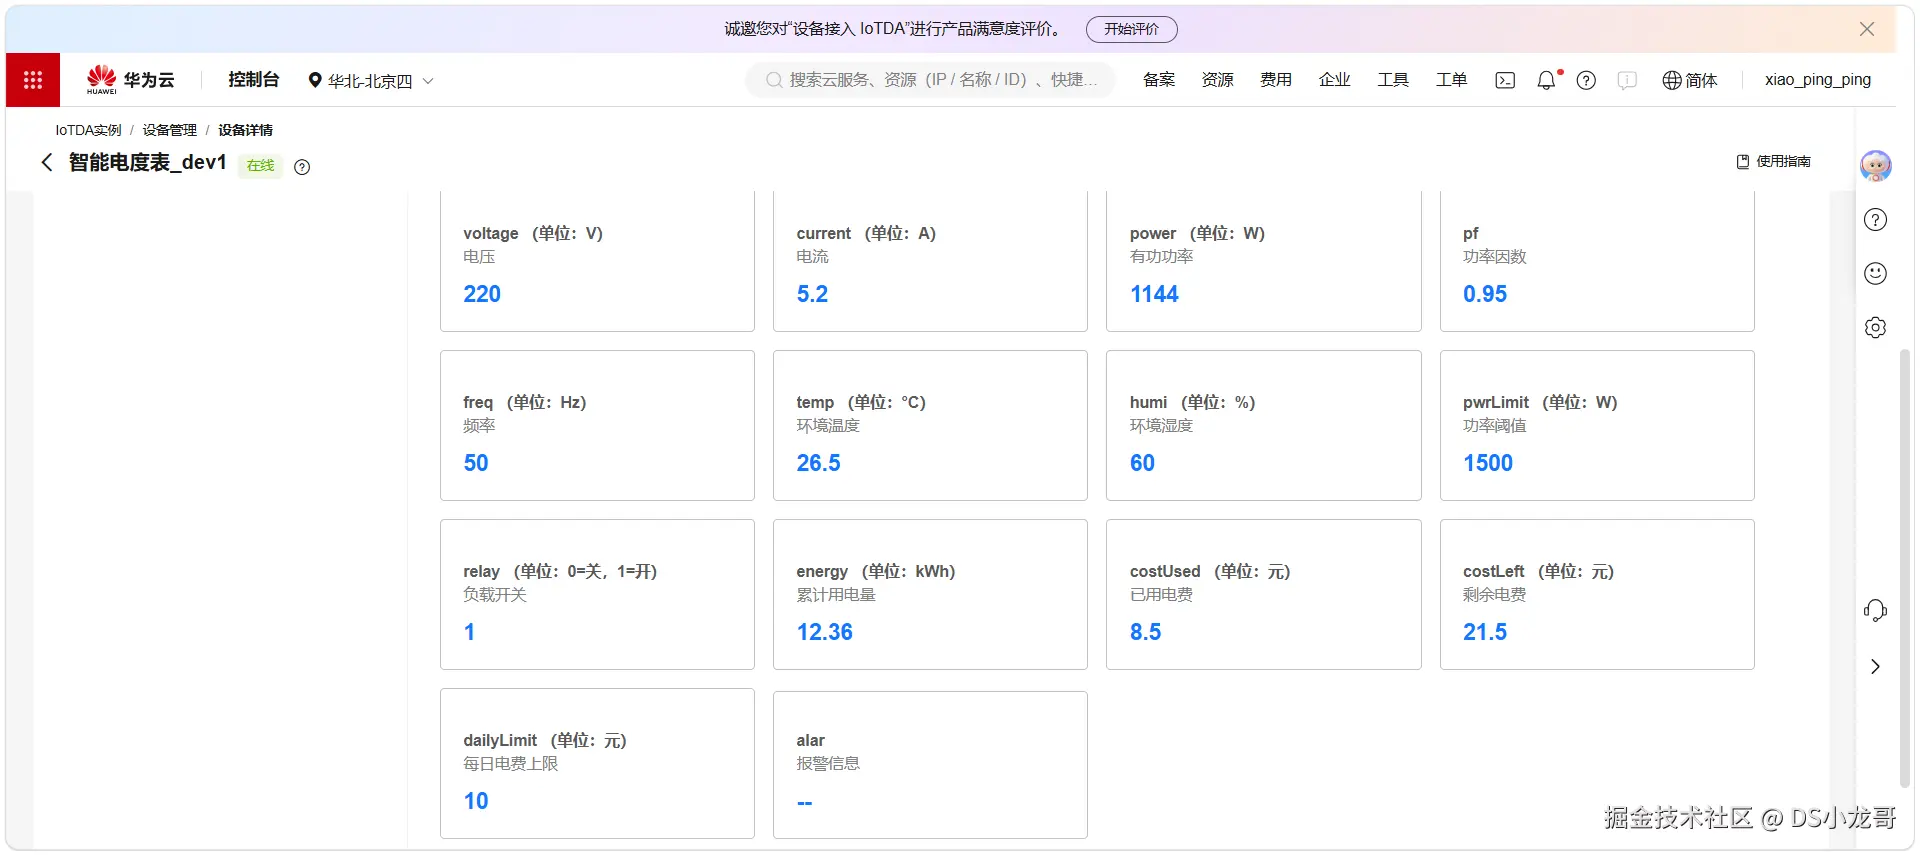Go to 设备管理 breadcrumb
Screen dimensions: 1920x855
tap(169, 130)
